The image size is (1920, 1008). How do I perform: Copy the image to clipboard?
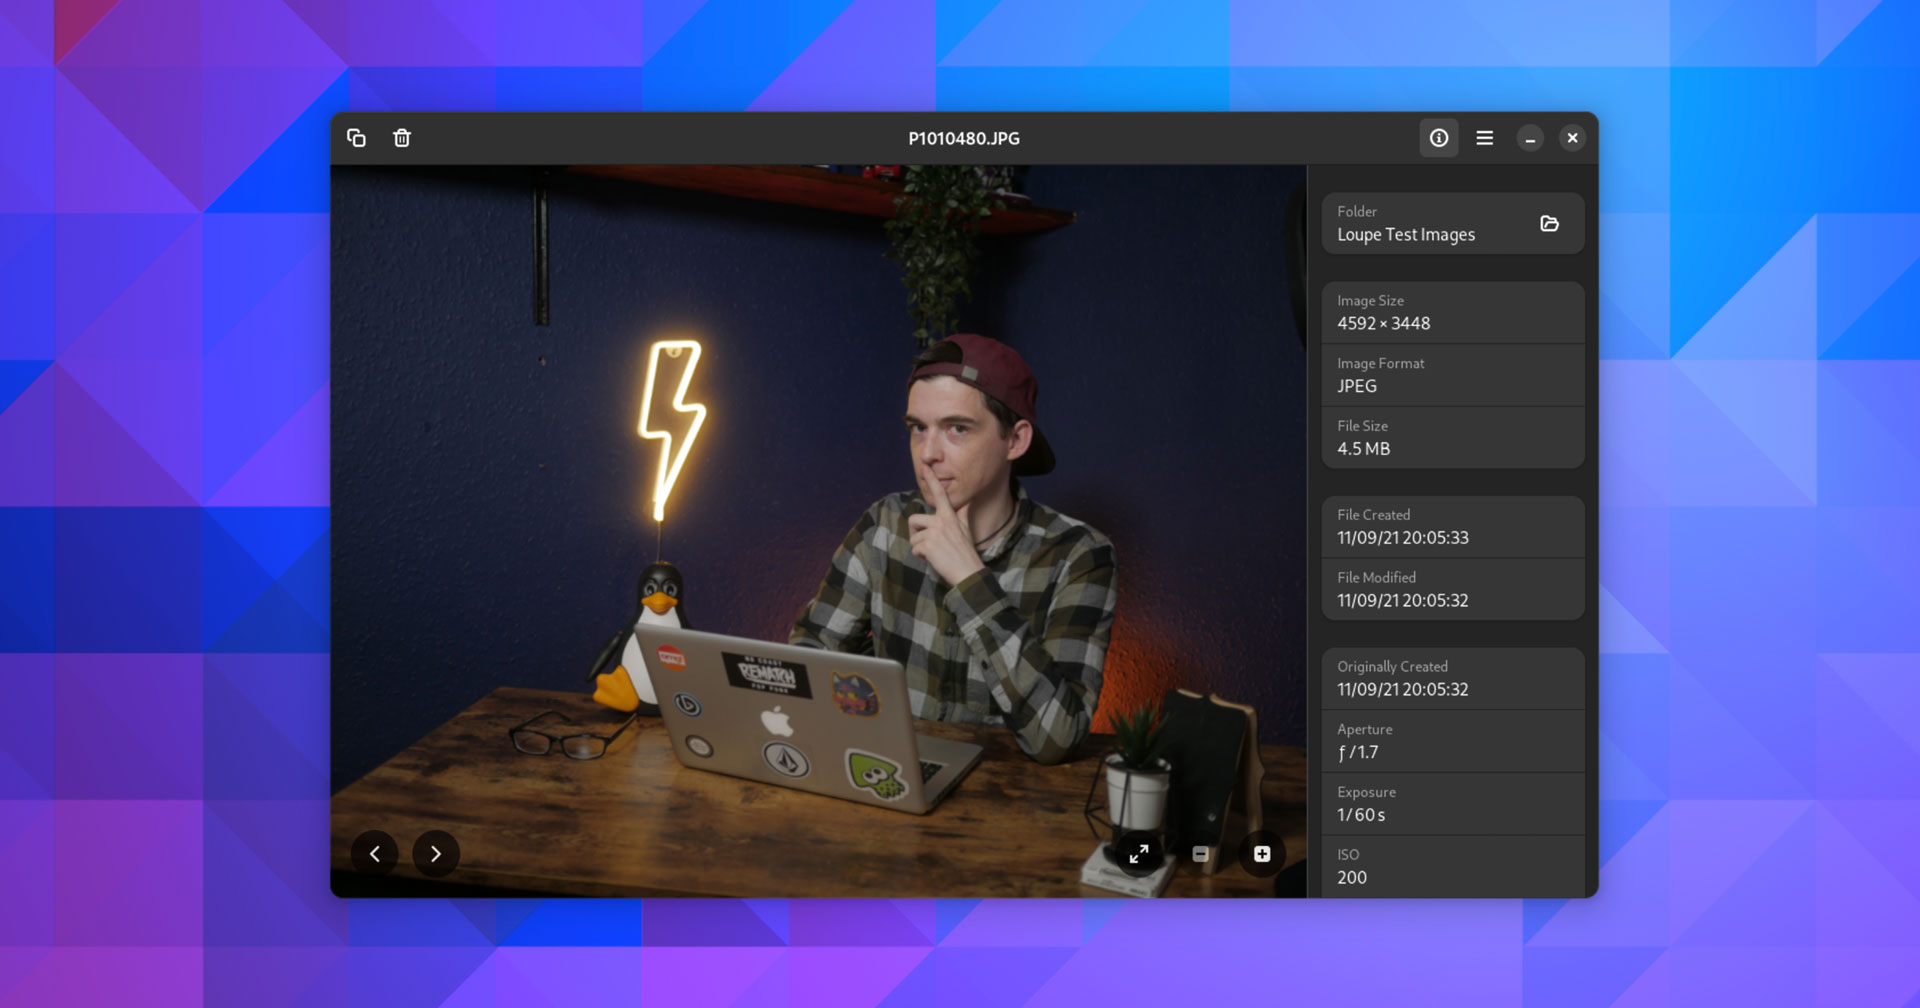click(357, 138)
